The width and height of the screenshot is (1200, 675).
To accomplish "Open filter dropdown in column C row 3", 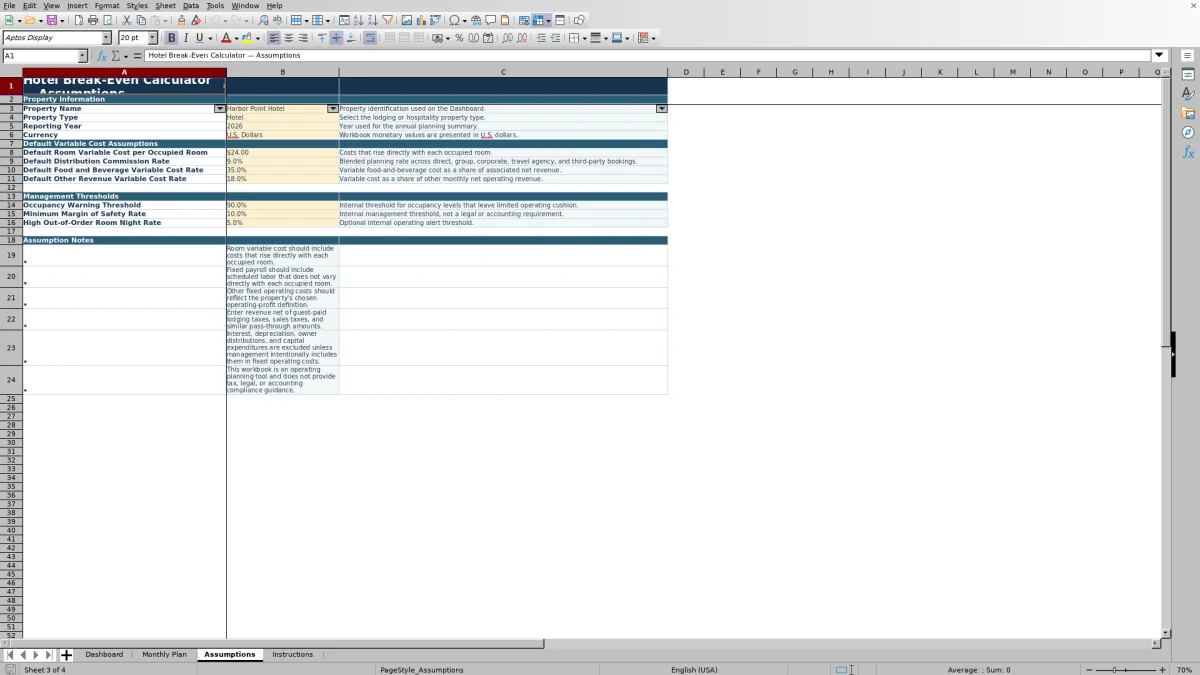I will 661,108.
